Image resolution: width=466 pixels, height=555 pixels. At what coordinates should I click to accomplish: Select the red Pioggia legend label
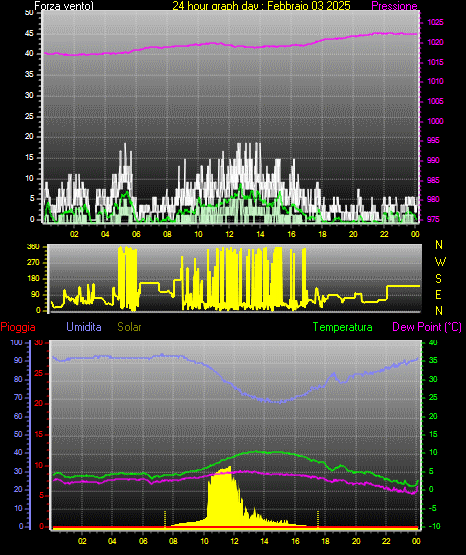18,327
